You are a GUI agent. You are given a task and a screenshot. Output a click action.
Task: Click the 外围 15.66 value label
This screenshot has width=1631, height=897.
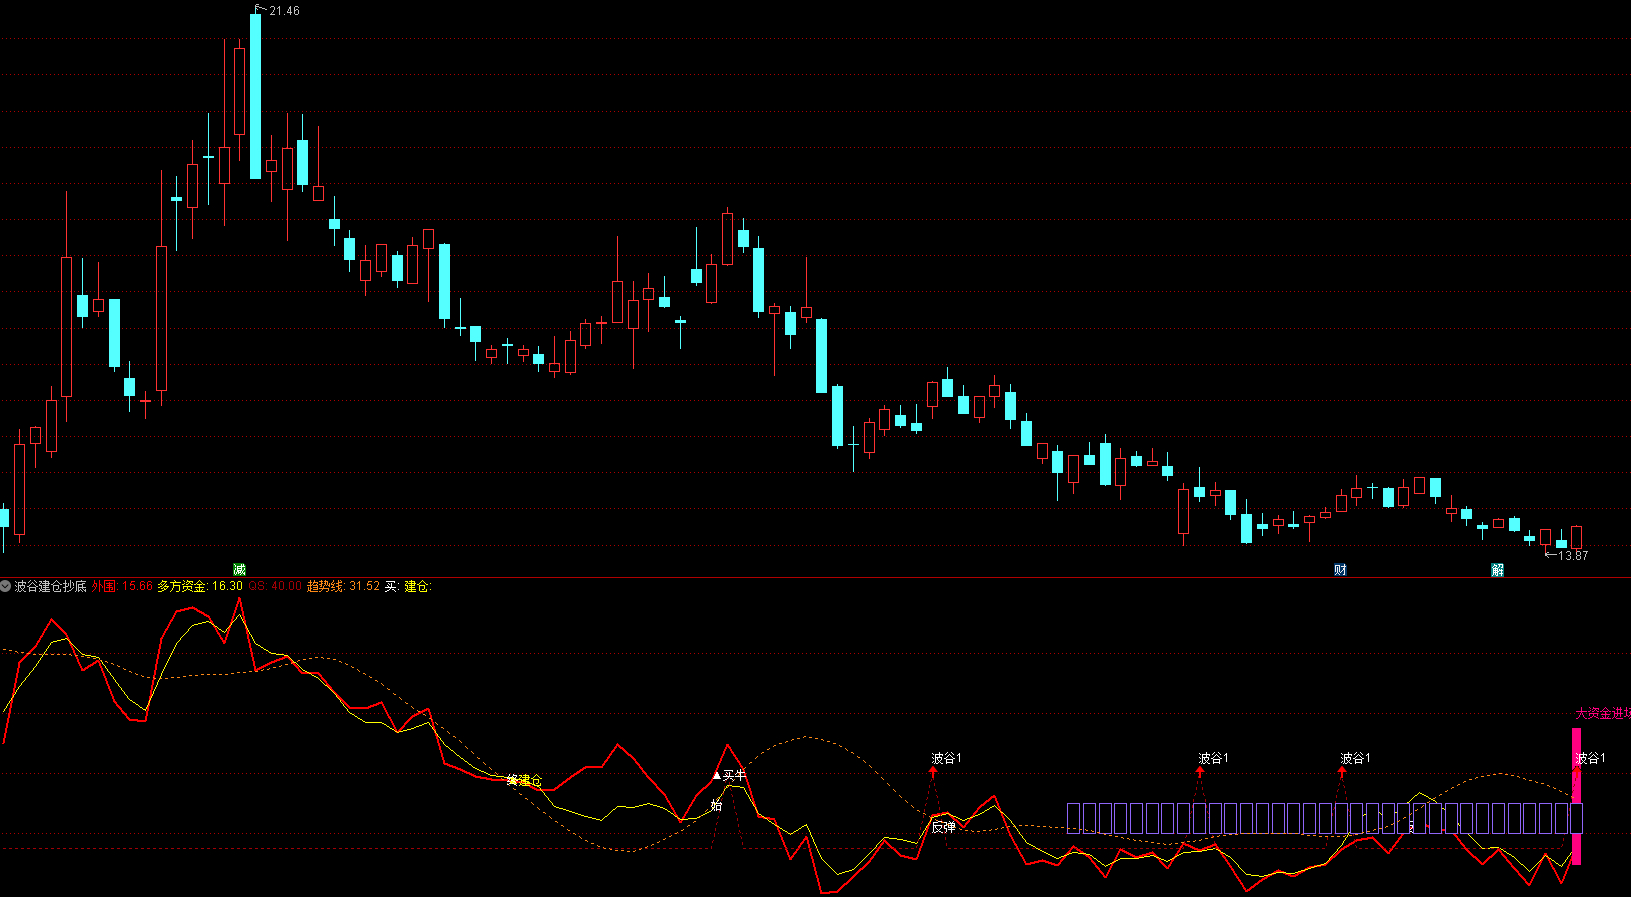(x=122, y=586)
